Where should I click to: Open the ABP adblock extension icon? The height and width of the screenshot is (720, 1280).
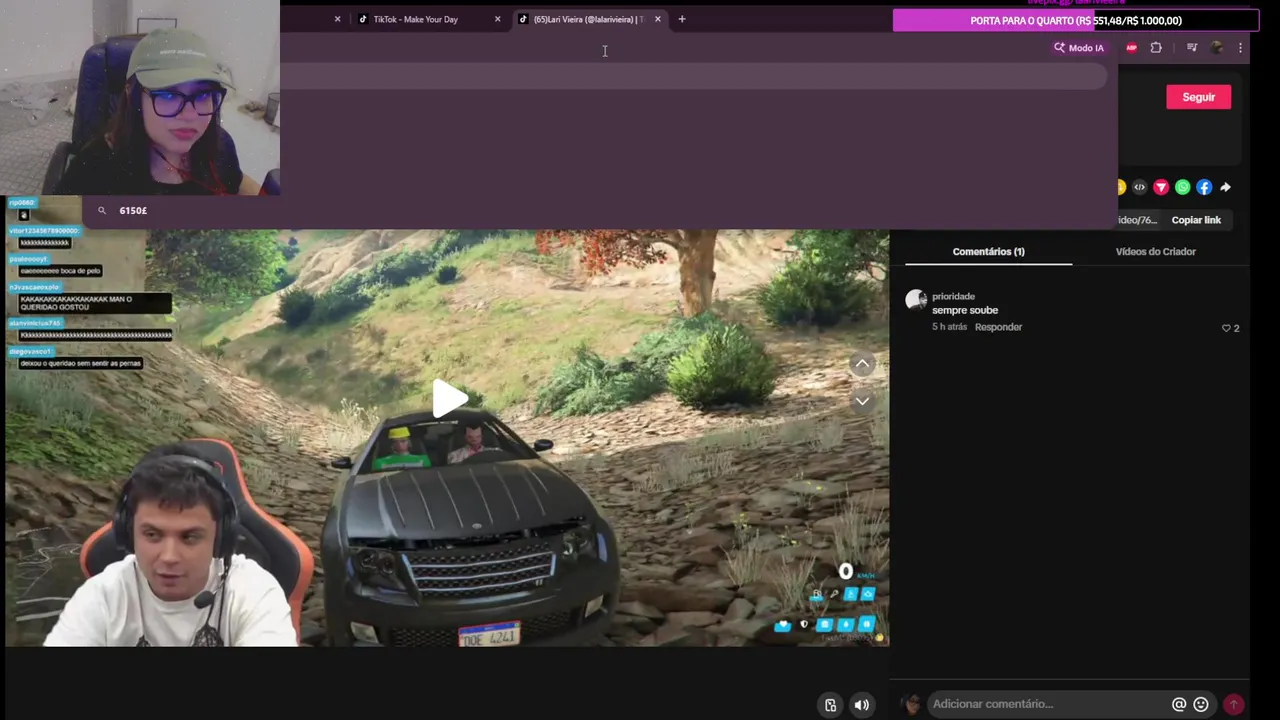click(1131, 48)
